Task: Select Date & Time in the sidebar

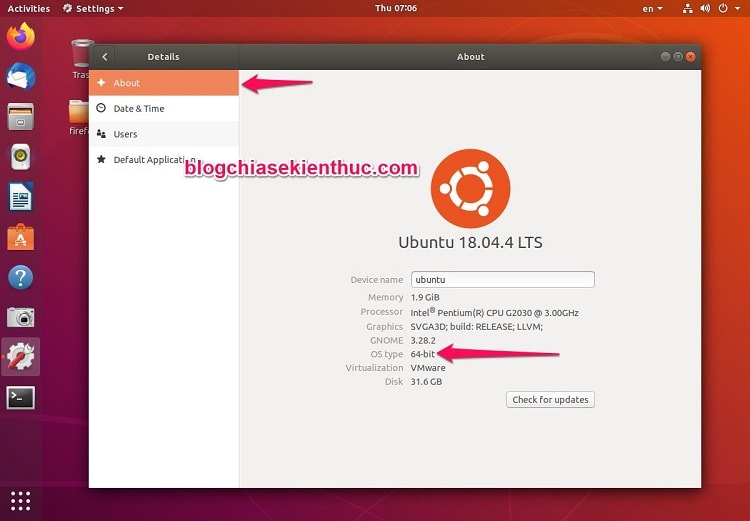Action: (x=164, y=109)
